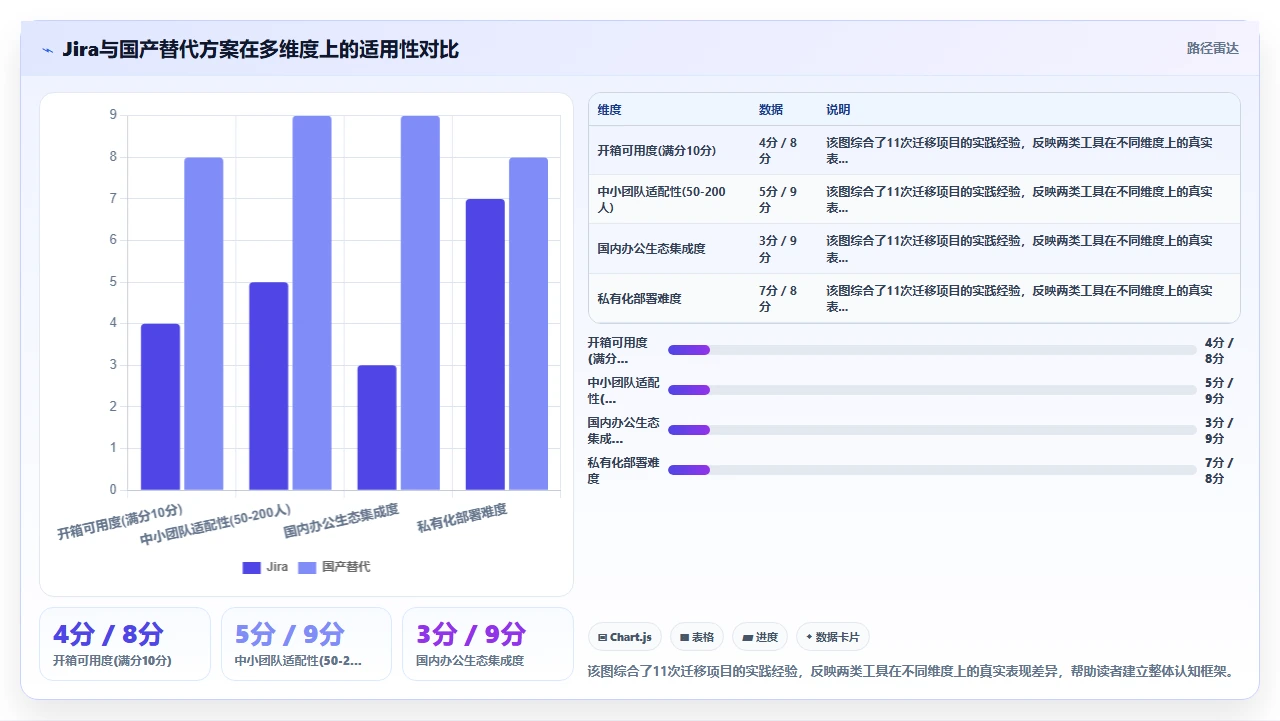Click the Jira bar for 私有化部署难度

tap(485, 345)
